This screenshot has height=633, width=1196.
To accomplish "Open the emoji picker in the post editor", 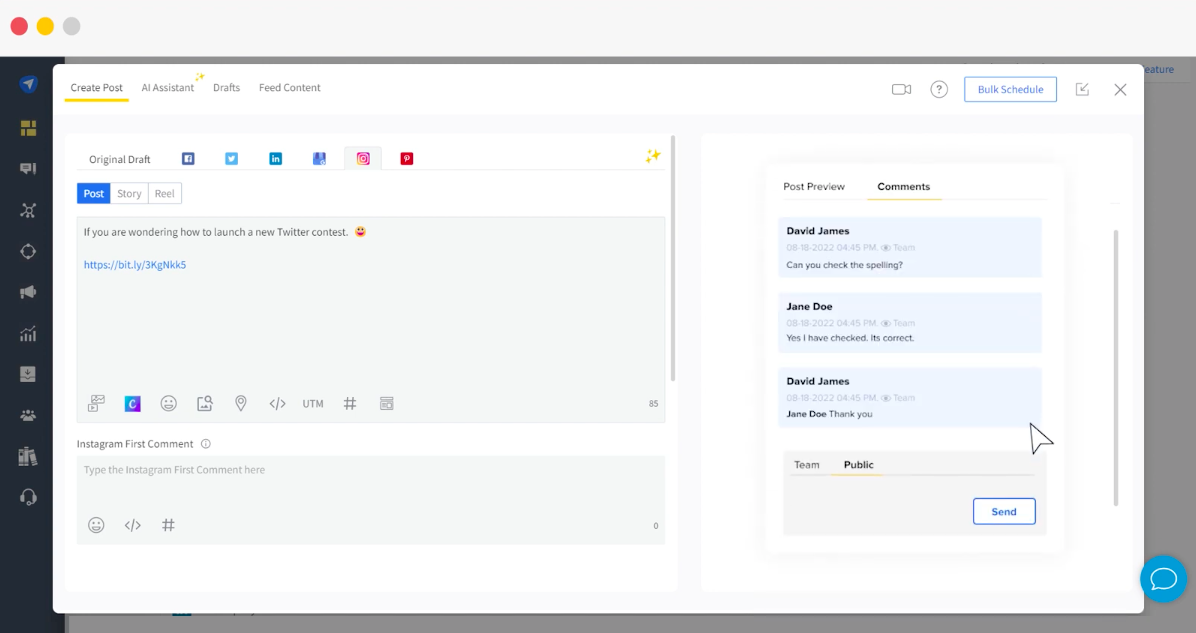I will coord(169,403).
